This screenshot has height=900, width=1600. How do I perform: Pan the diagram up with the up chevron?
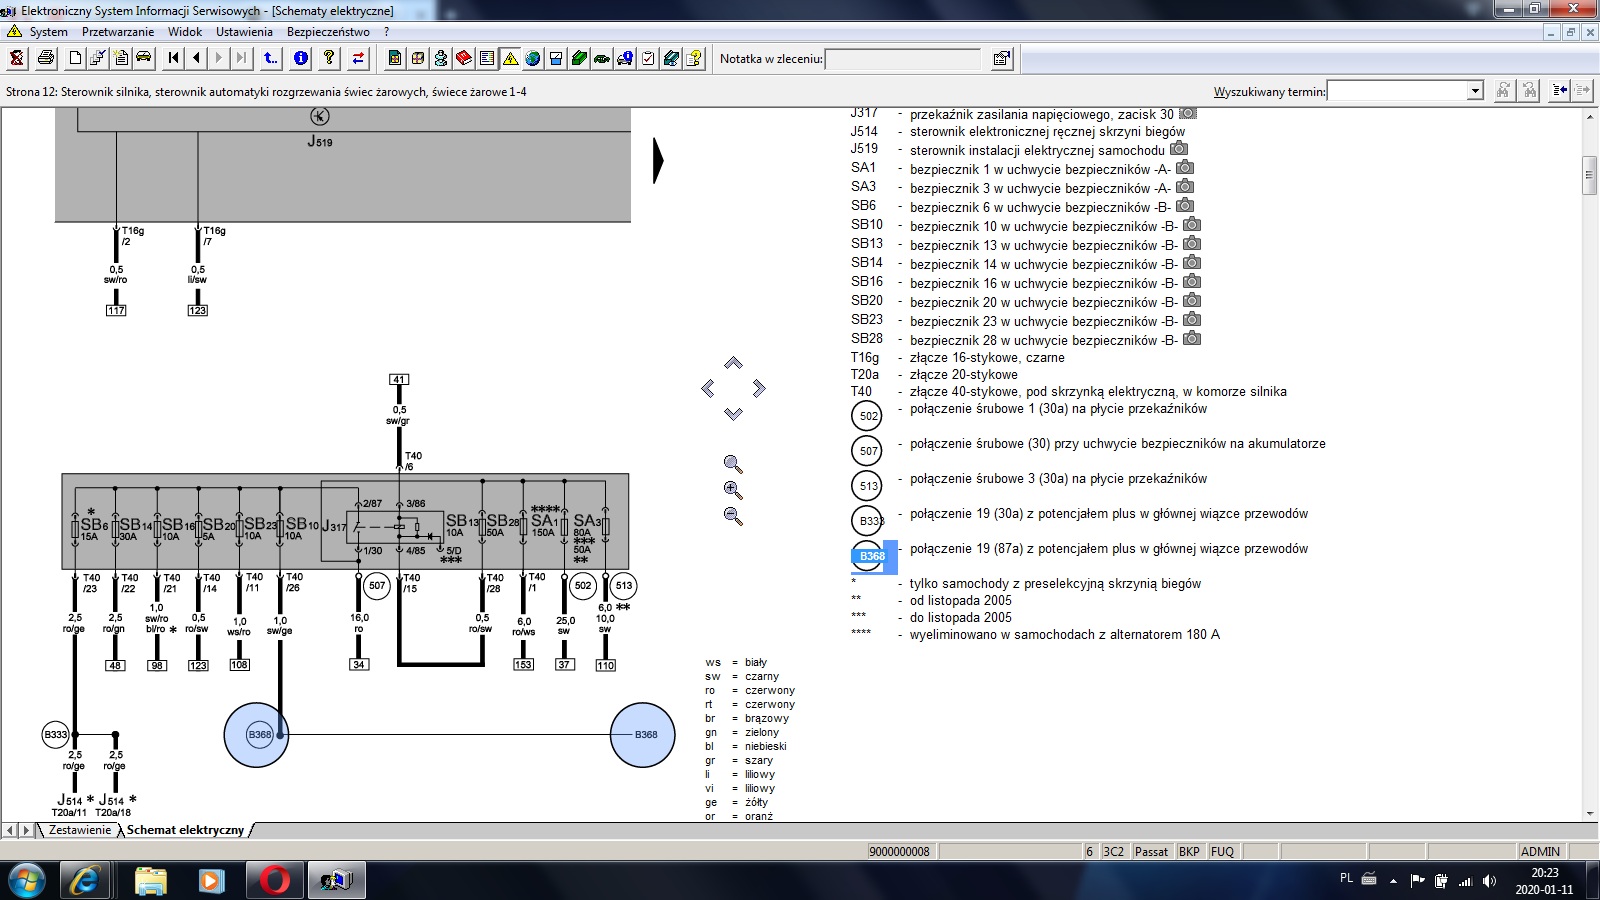tap(733, 363)
